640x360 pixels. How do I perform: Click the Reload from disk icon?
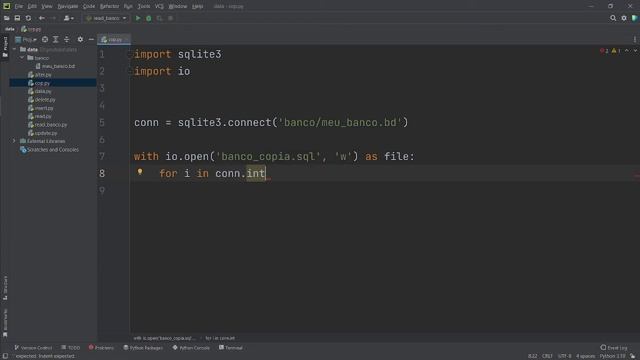coord(28,18)
